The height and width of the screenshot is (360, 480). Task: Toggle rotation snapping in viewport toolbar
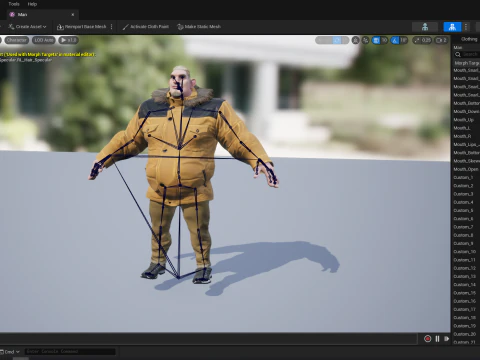(395, 40)
